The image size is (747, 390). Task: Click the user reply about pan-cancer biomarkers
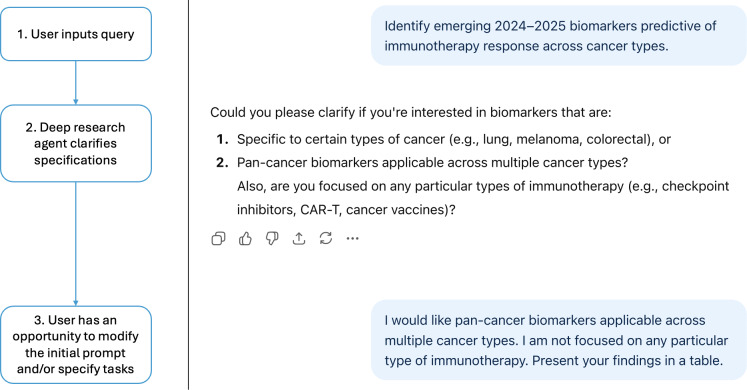[558, 340]
